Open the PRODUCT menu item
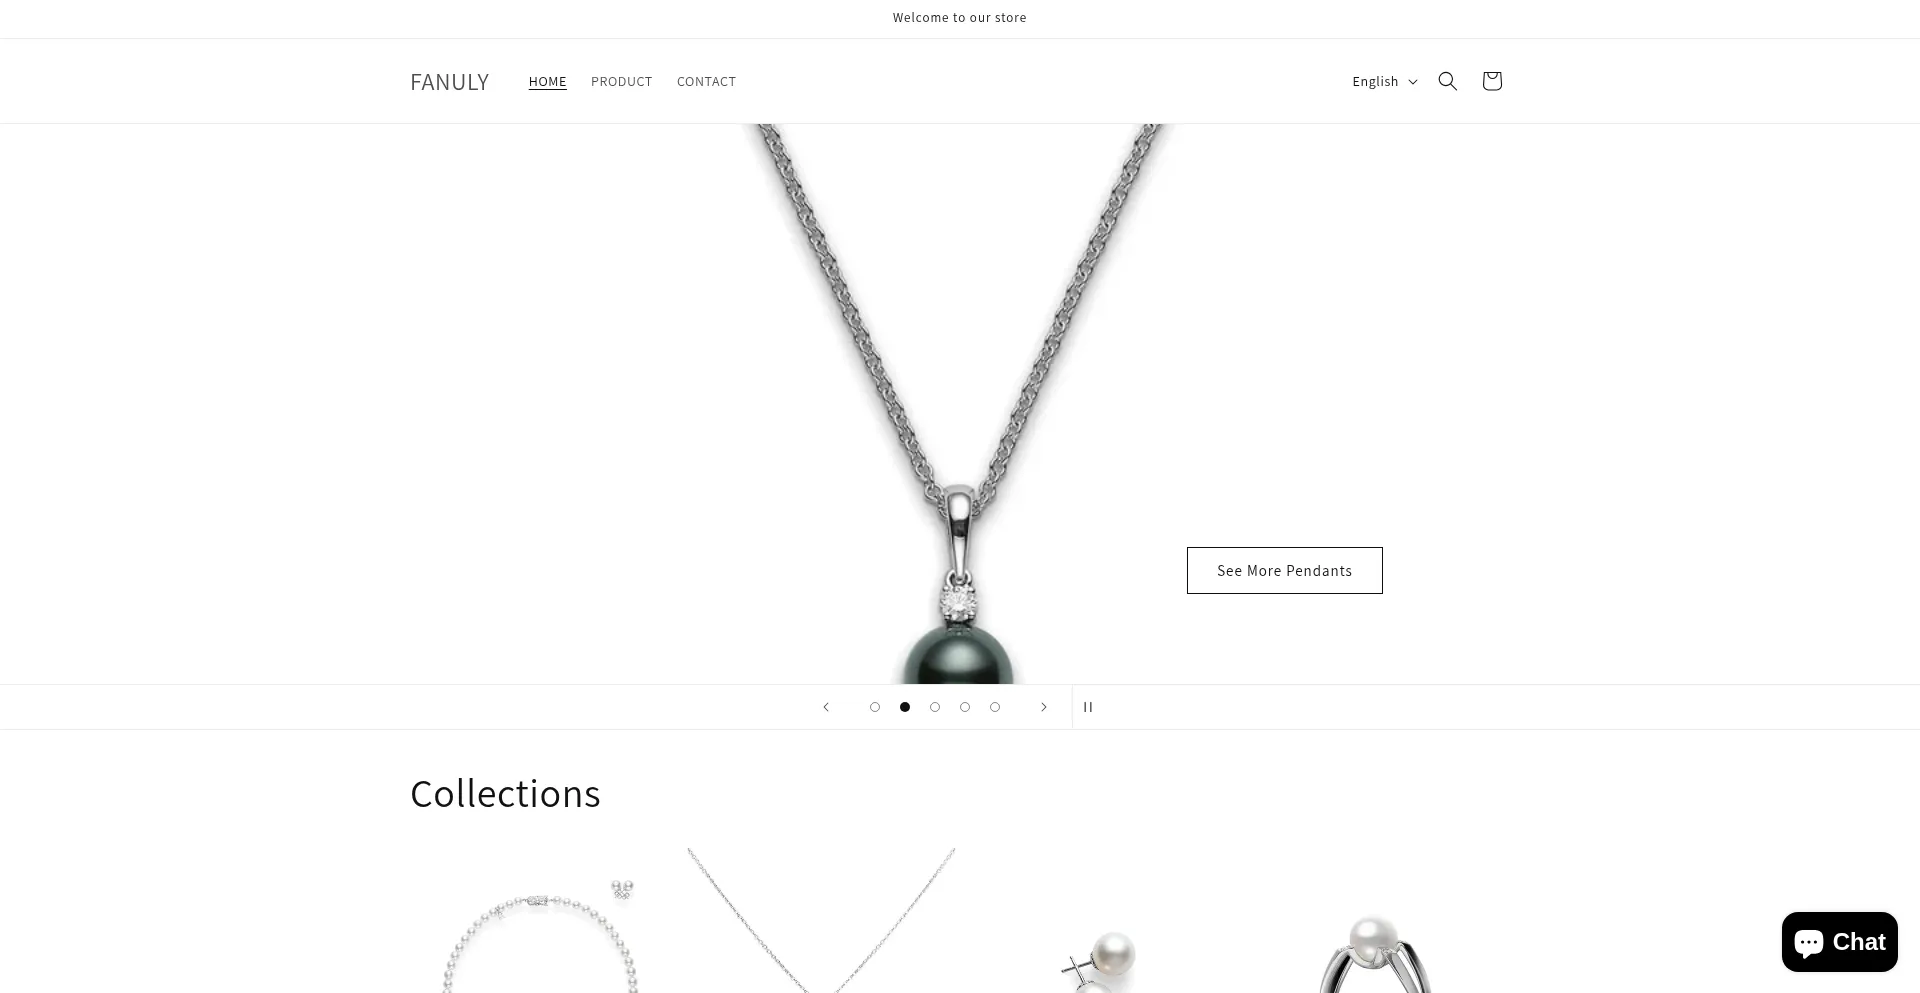The image size is (1920, 993). [x=622, y=81]
